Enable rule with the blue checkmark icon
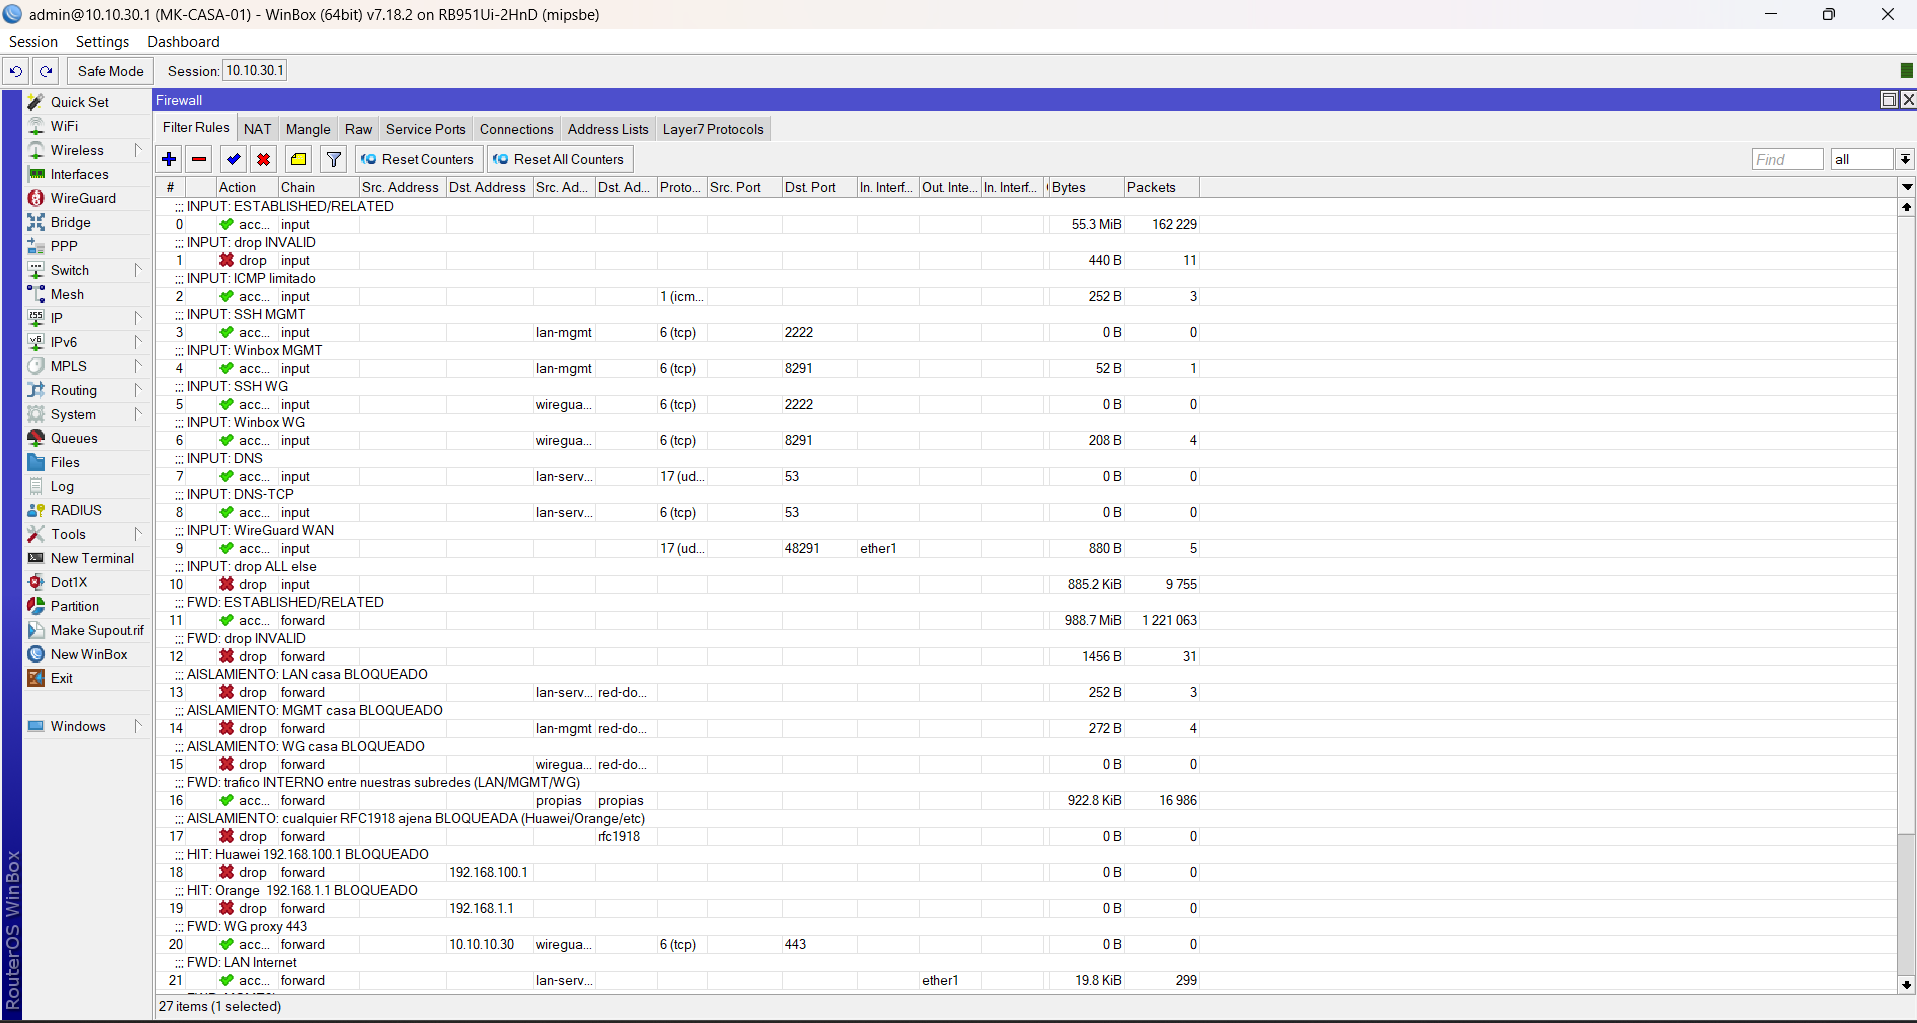 click(234, 159)
